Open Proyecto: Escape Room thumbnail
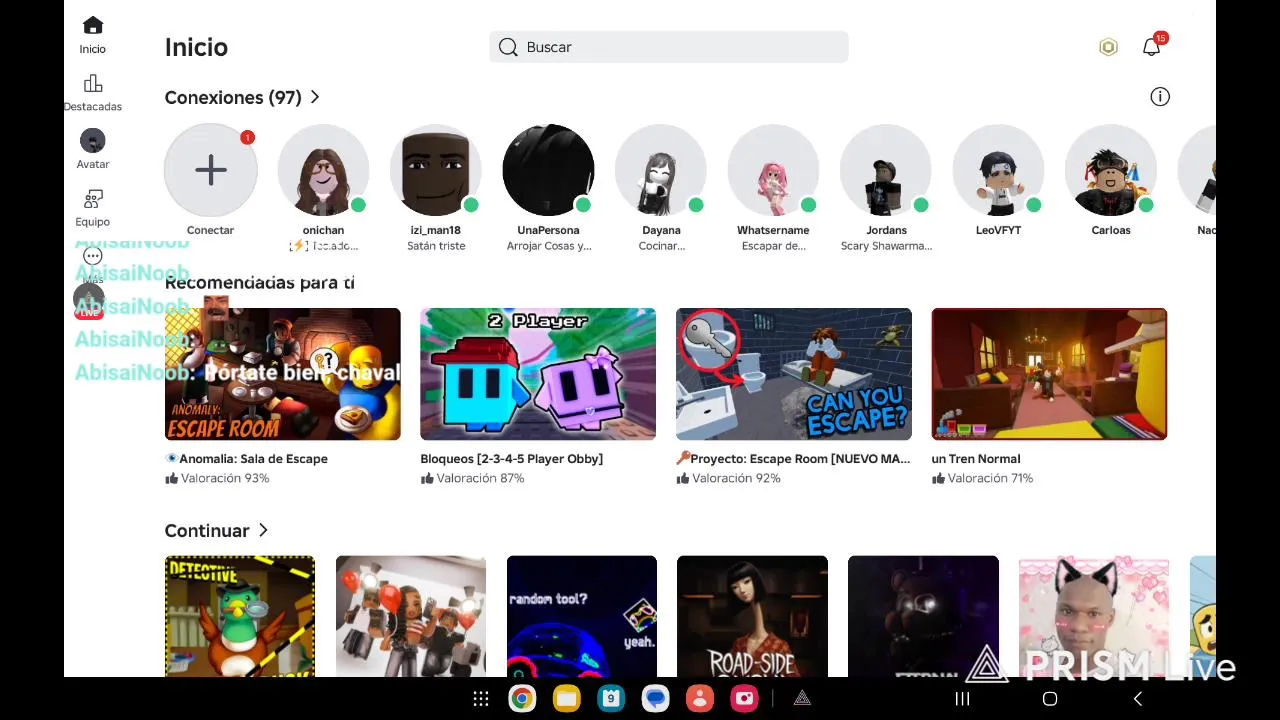The image size is (1280, 720). tap(794, 374)
